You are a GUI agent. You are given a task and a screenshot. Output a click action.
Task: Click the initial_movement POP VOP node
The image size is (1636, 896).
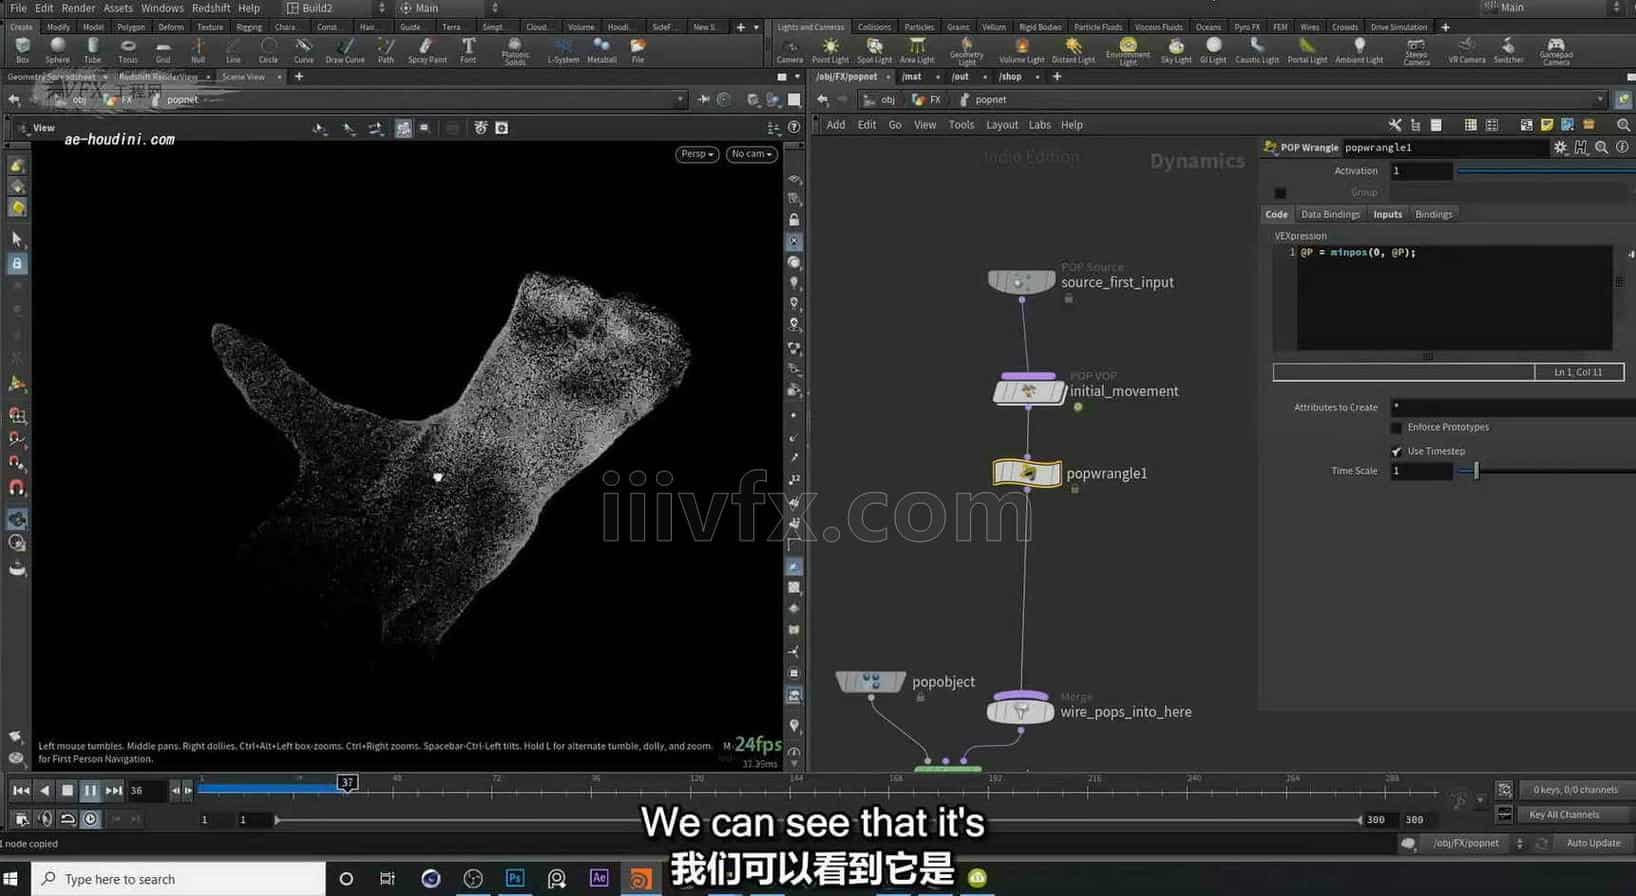tap(1029, 390)
